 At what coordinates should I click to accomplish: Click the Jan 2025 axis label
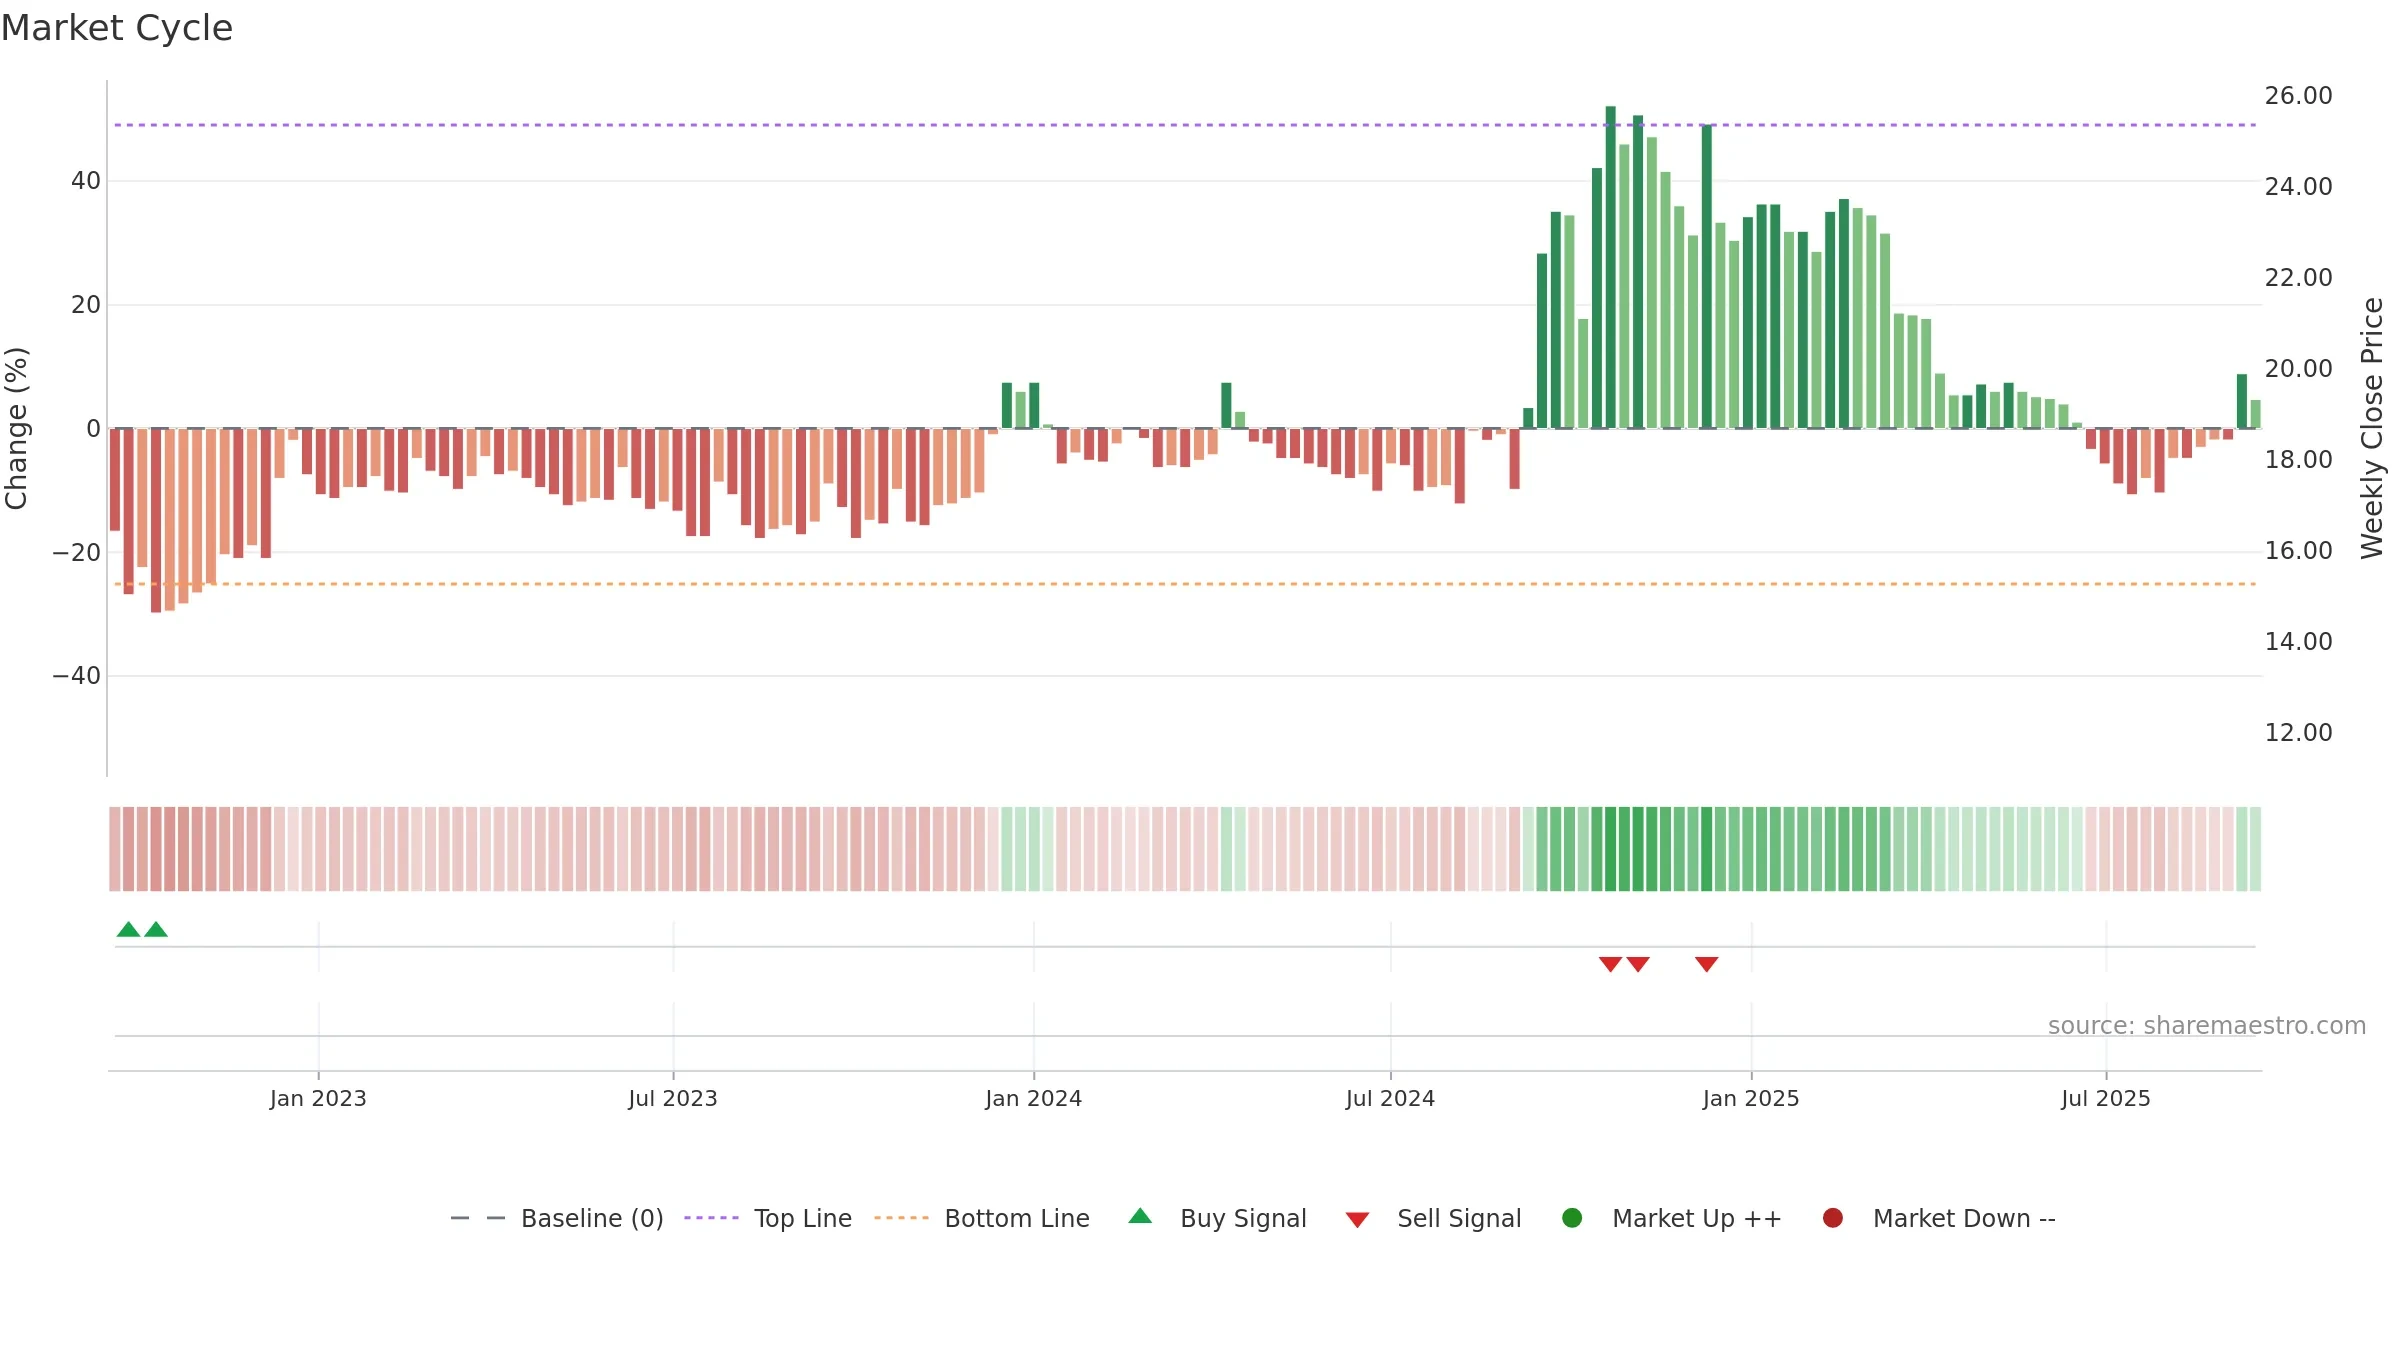click(1751, 1099)
